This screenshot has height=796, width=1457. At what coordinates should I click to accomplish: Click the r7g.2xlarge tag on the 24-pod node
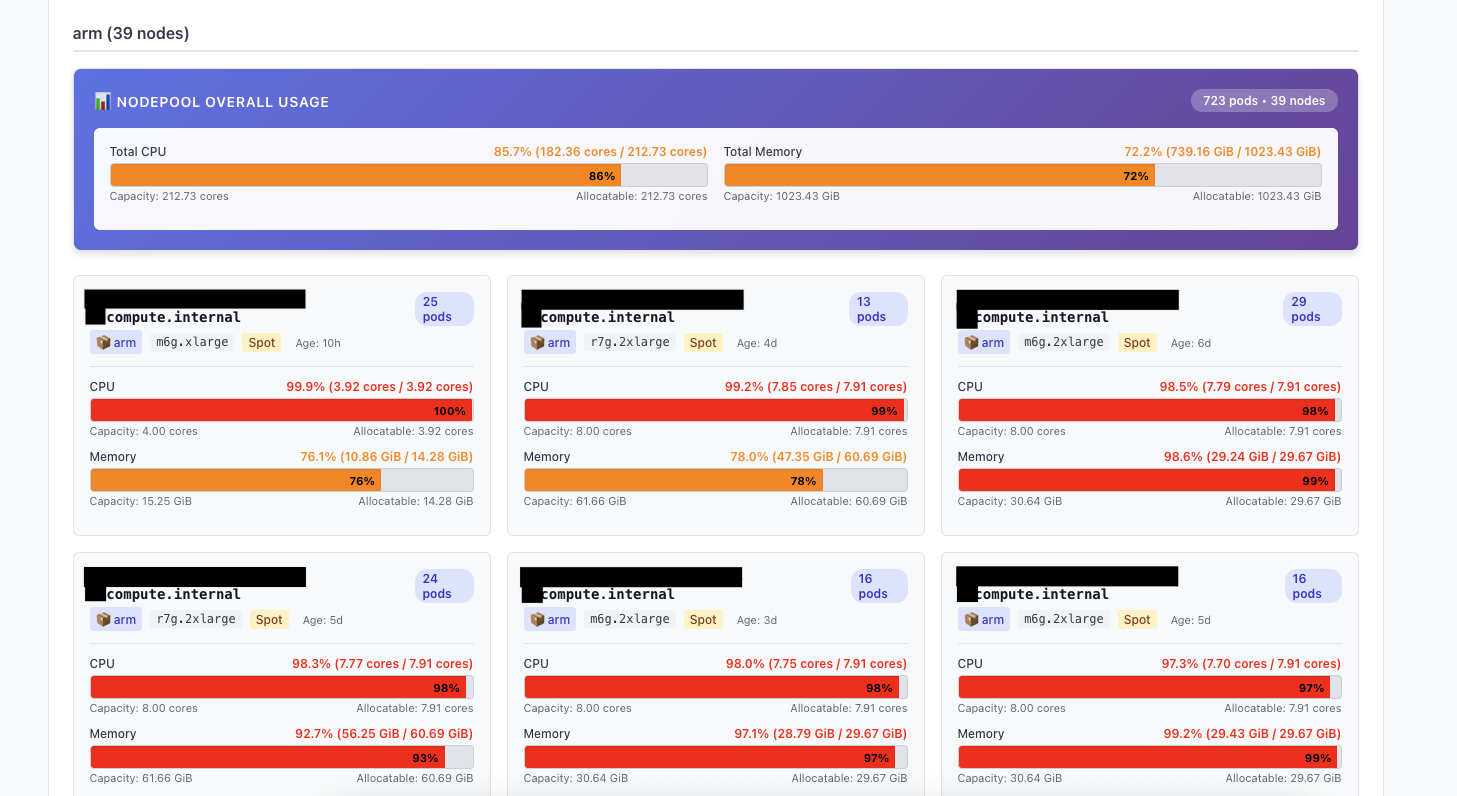(x=195, y=619)
